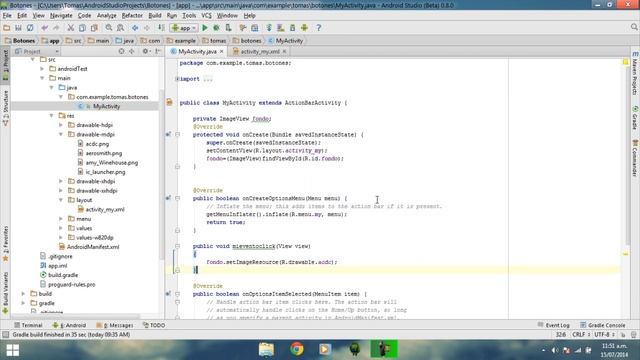This screenshot has width=640, height=360.
Task: Open the VCS menu
Action: click(x=207, y=16)
